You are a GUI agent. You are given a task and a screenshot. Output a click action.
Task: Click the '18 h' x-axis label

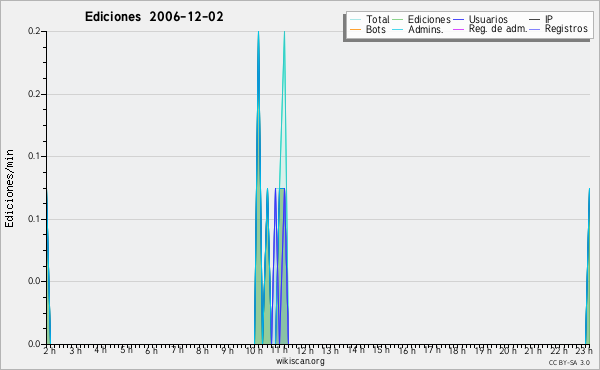point(457,350)
